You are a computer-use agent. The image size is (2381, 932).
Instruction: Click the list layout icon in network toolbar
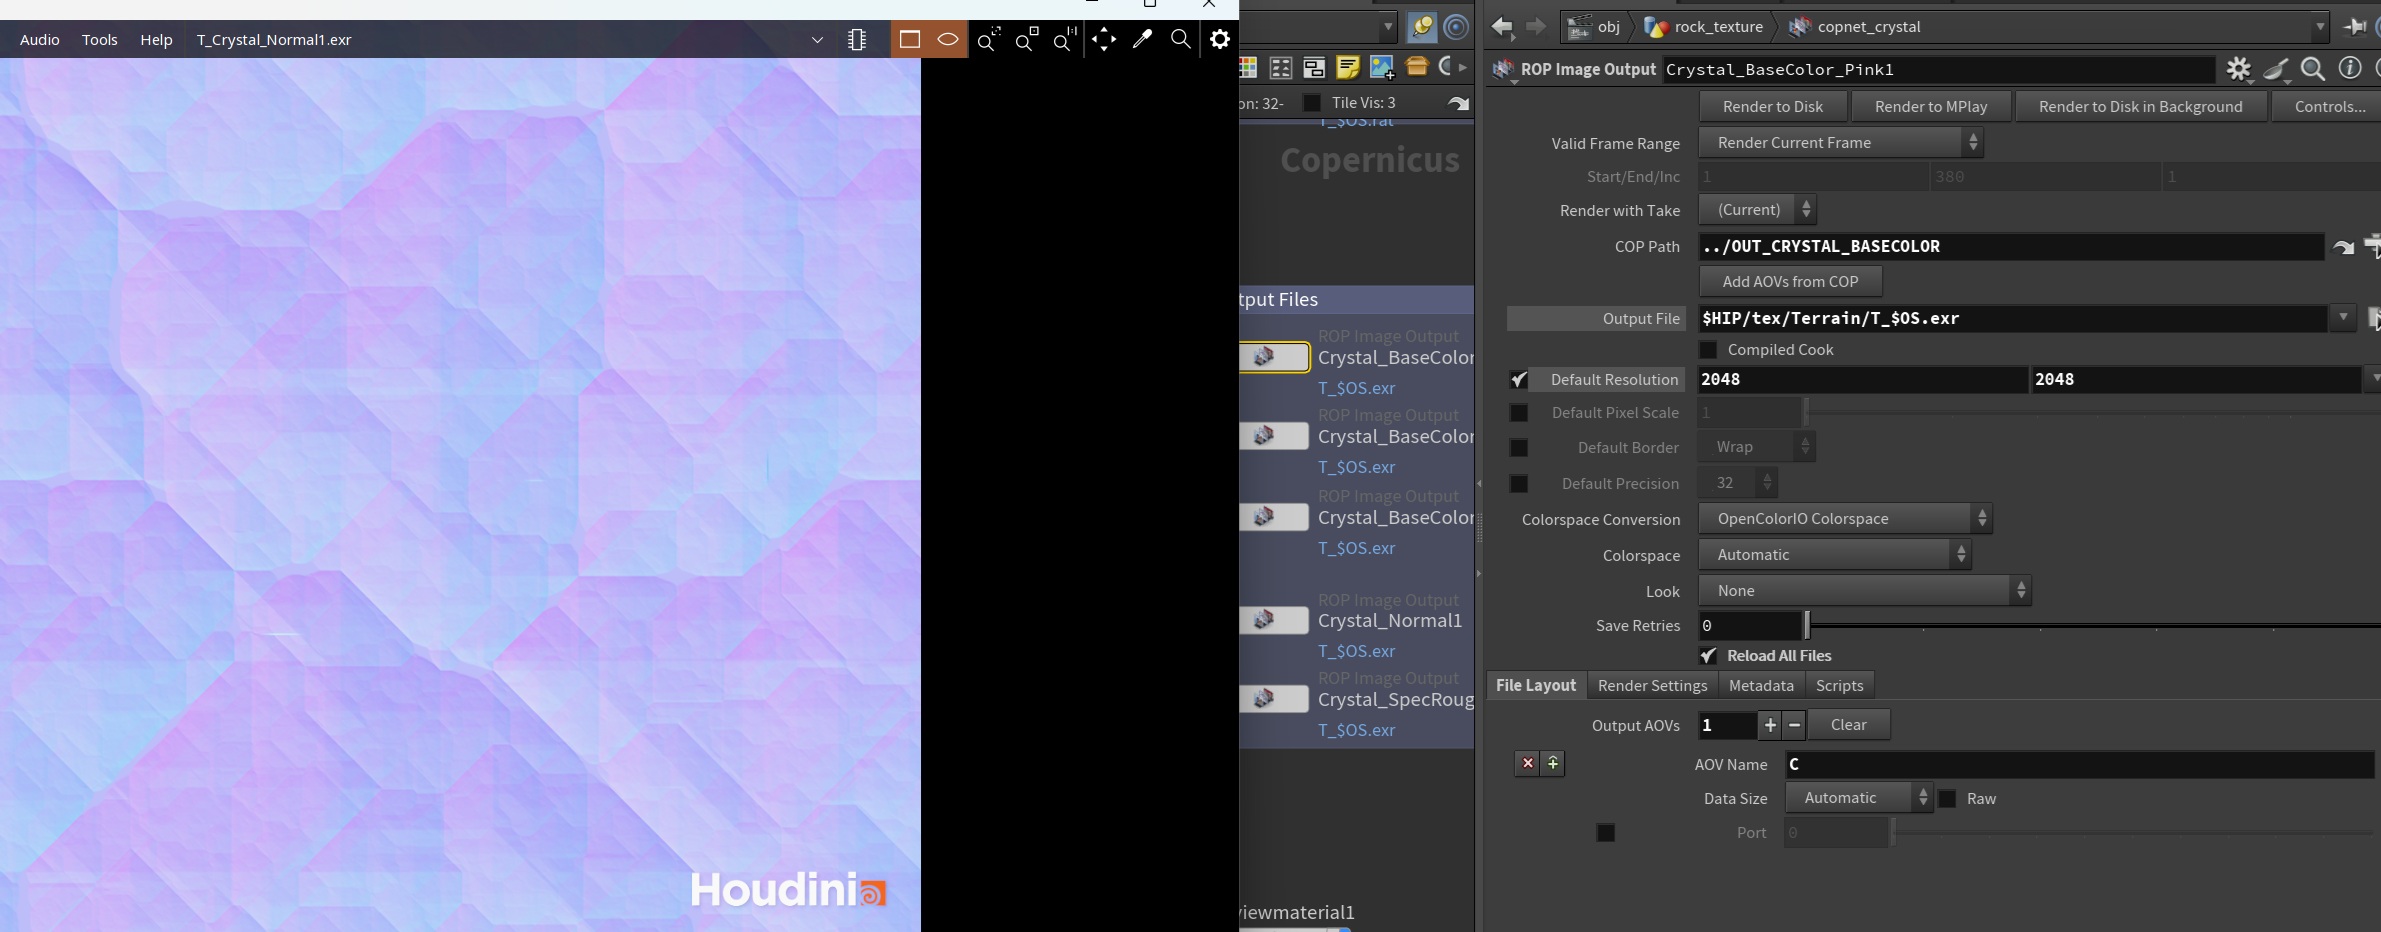pyautogui.click(x=1281, y=68)
